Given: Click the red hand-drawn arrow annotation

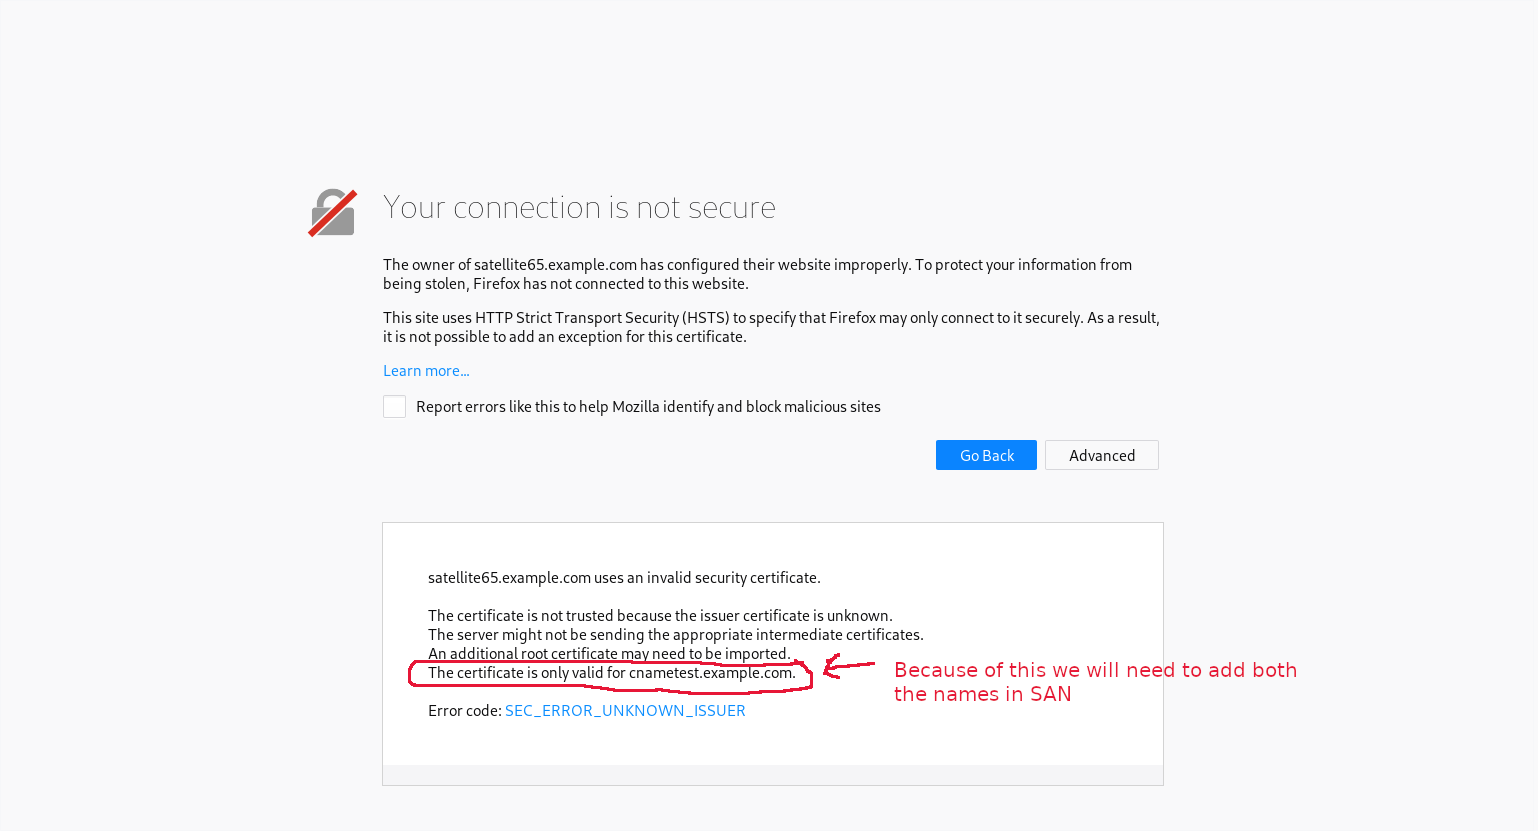Looking at the screenshot, I should pos(848,666).
